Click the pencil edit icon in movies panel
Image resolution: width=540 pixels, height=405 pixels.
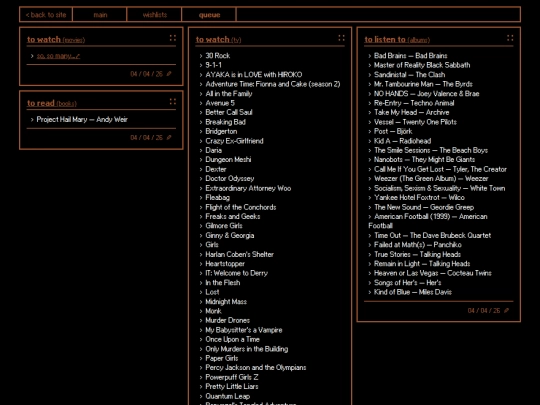[169, 74]
